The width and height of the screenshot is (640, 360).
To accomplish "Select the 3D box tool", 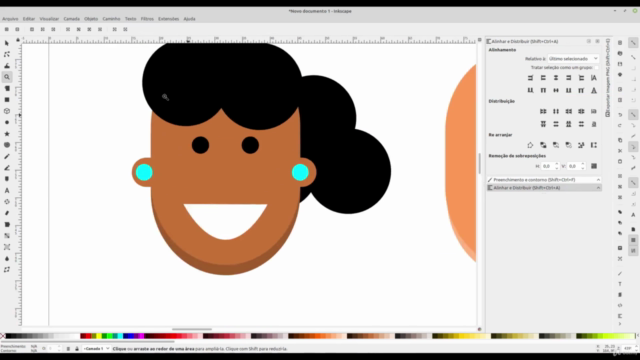I will [x=7, y=111].
